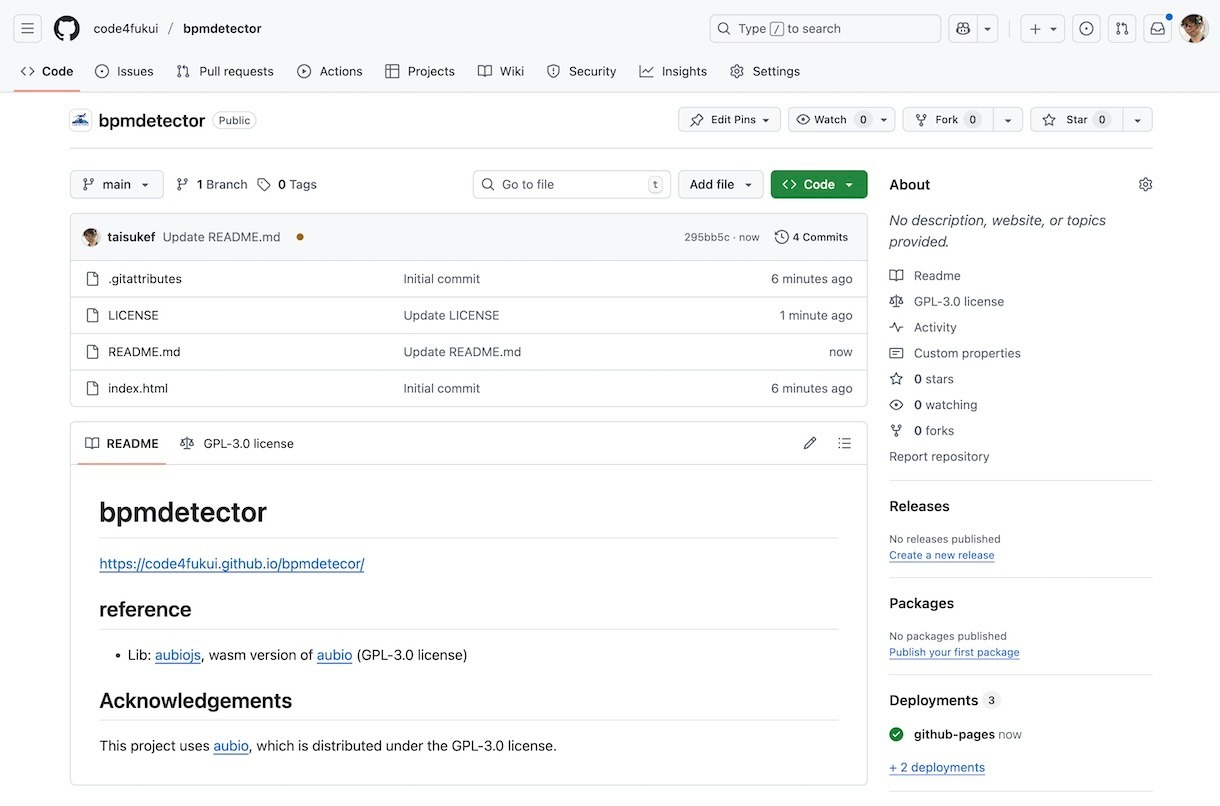Open the Copilot dropdown arrow

click(x=988, y=29)
